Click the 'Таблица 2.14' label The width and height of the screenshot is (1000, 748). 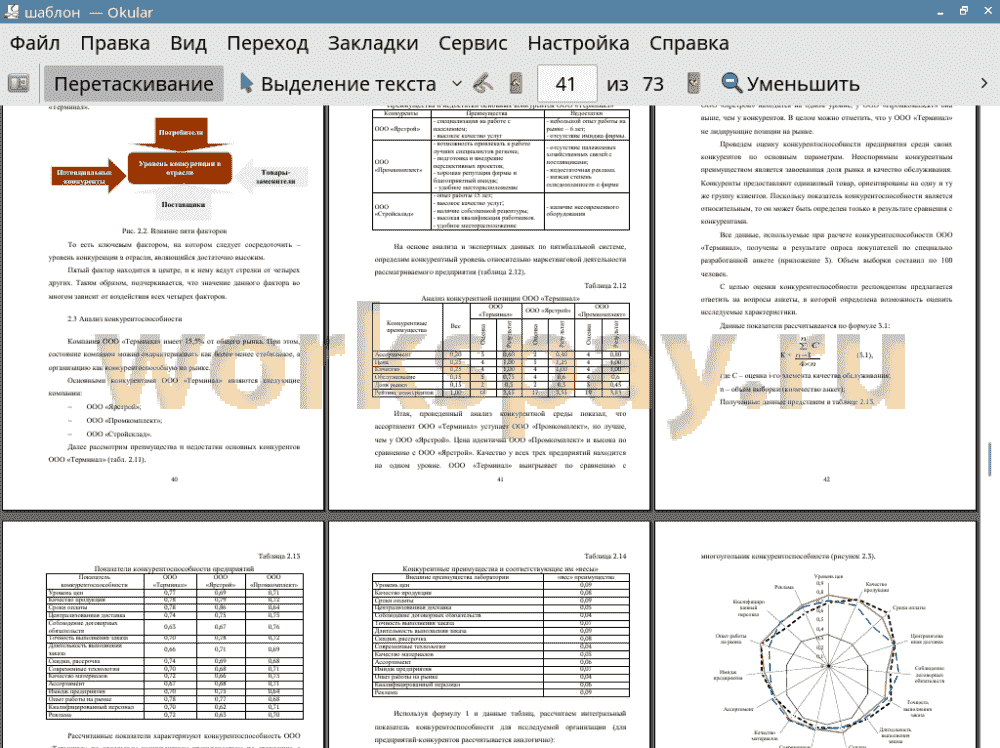coord(605,556)
